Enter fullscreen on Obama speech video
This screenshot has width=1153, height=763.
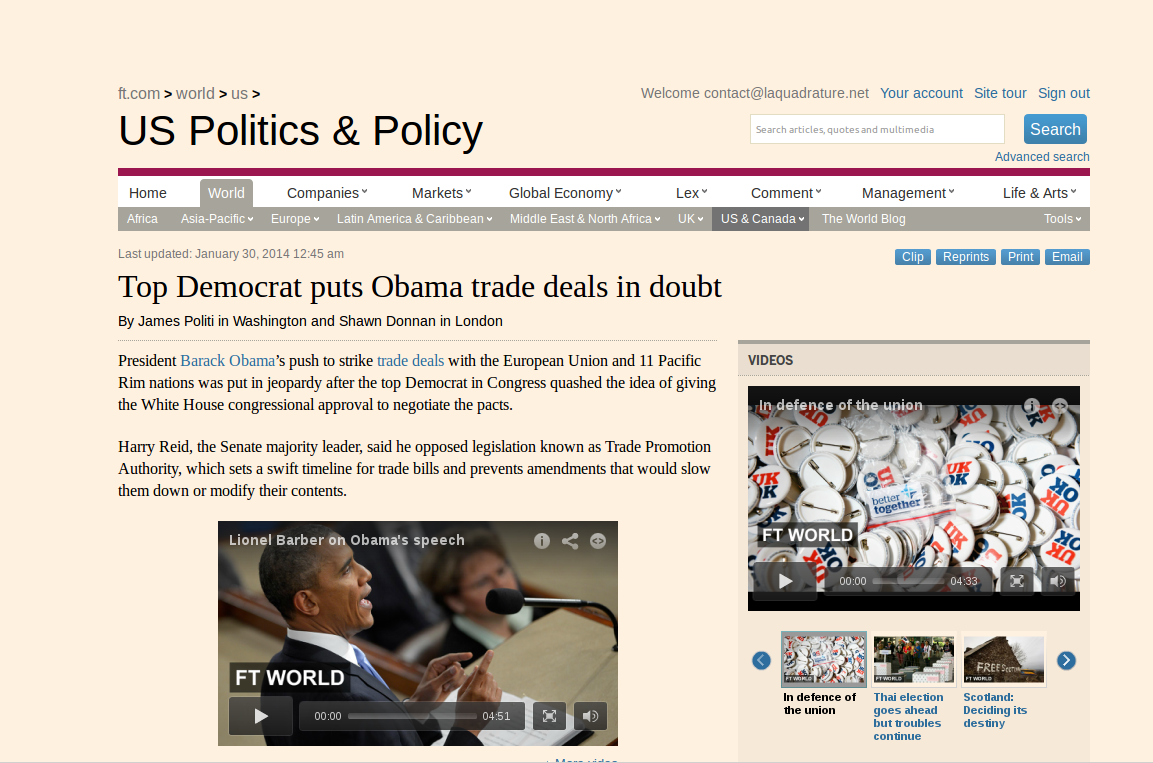point(549,716)
